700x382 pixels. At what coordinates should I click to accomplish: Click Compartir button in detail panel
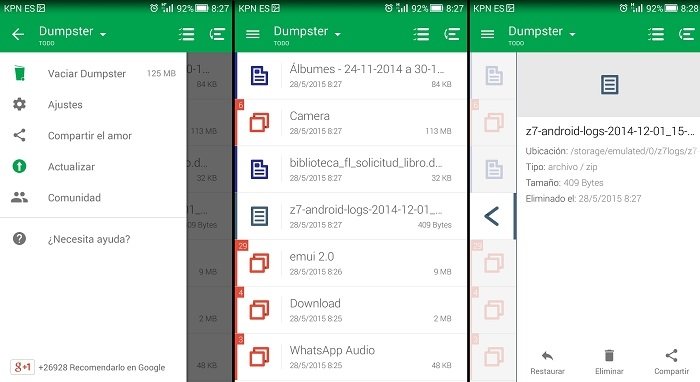(671, 362)
